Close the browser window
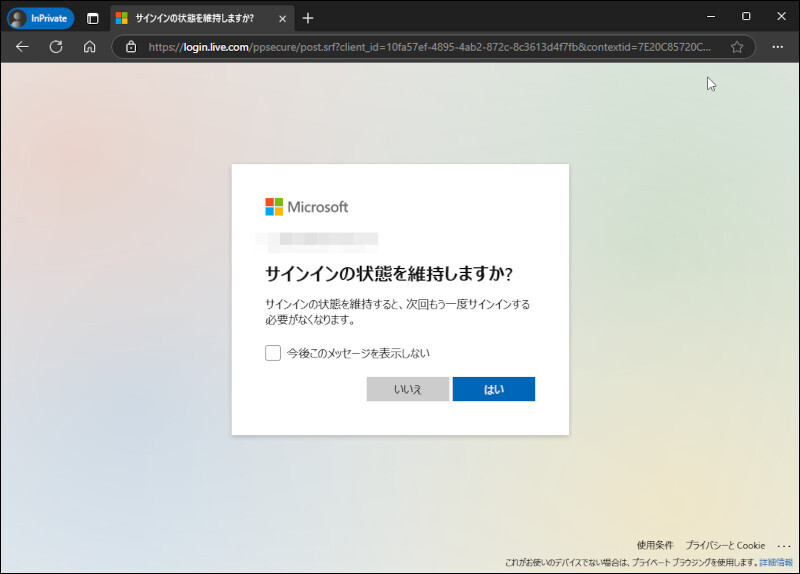 point(781,16)
